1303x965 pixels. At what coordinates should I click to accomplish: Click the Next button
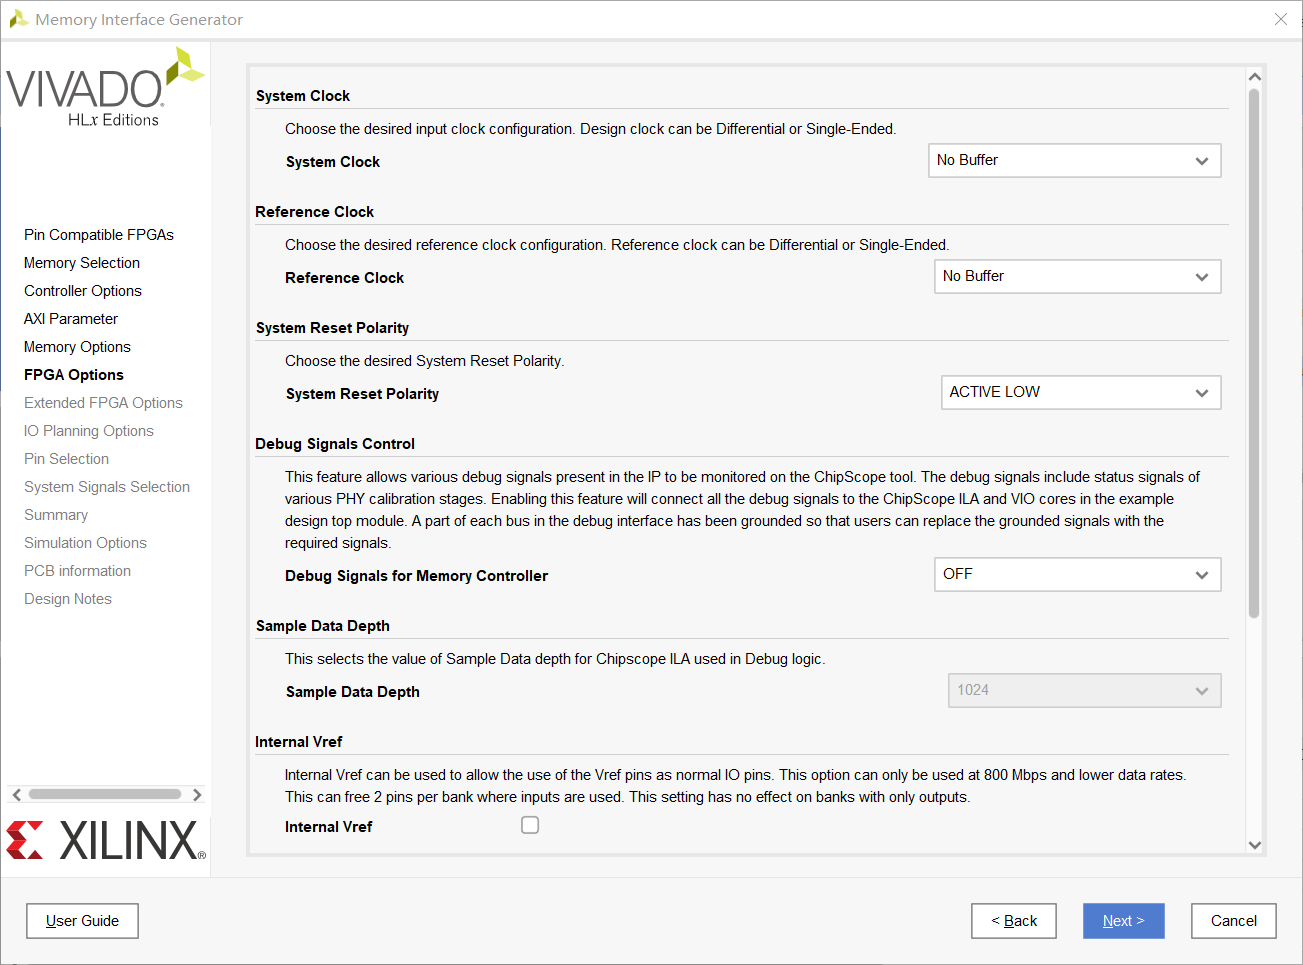pyautogui.click(x=1124, y=921)
